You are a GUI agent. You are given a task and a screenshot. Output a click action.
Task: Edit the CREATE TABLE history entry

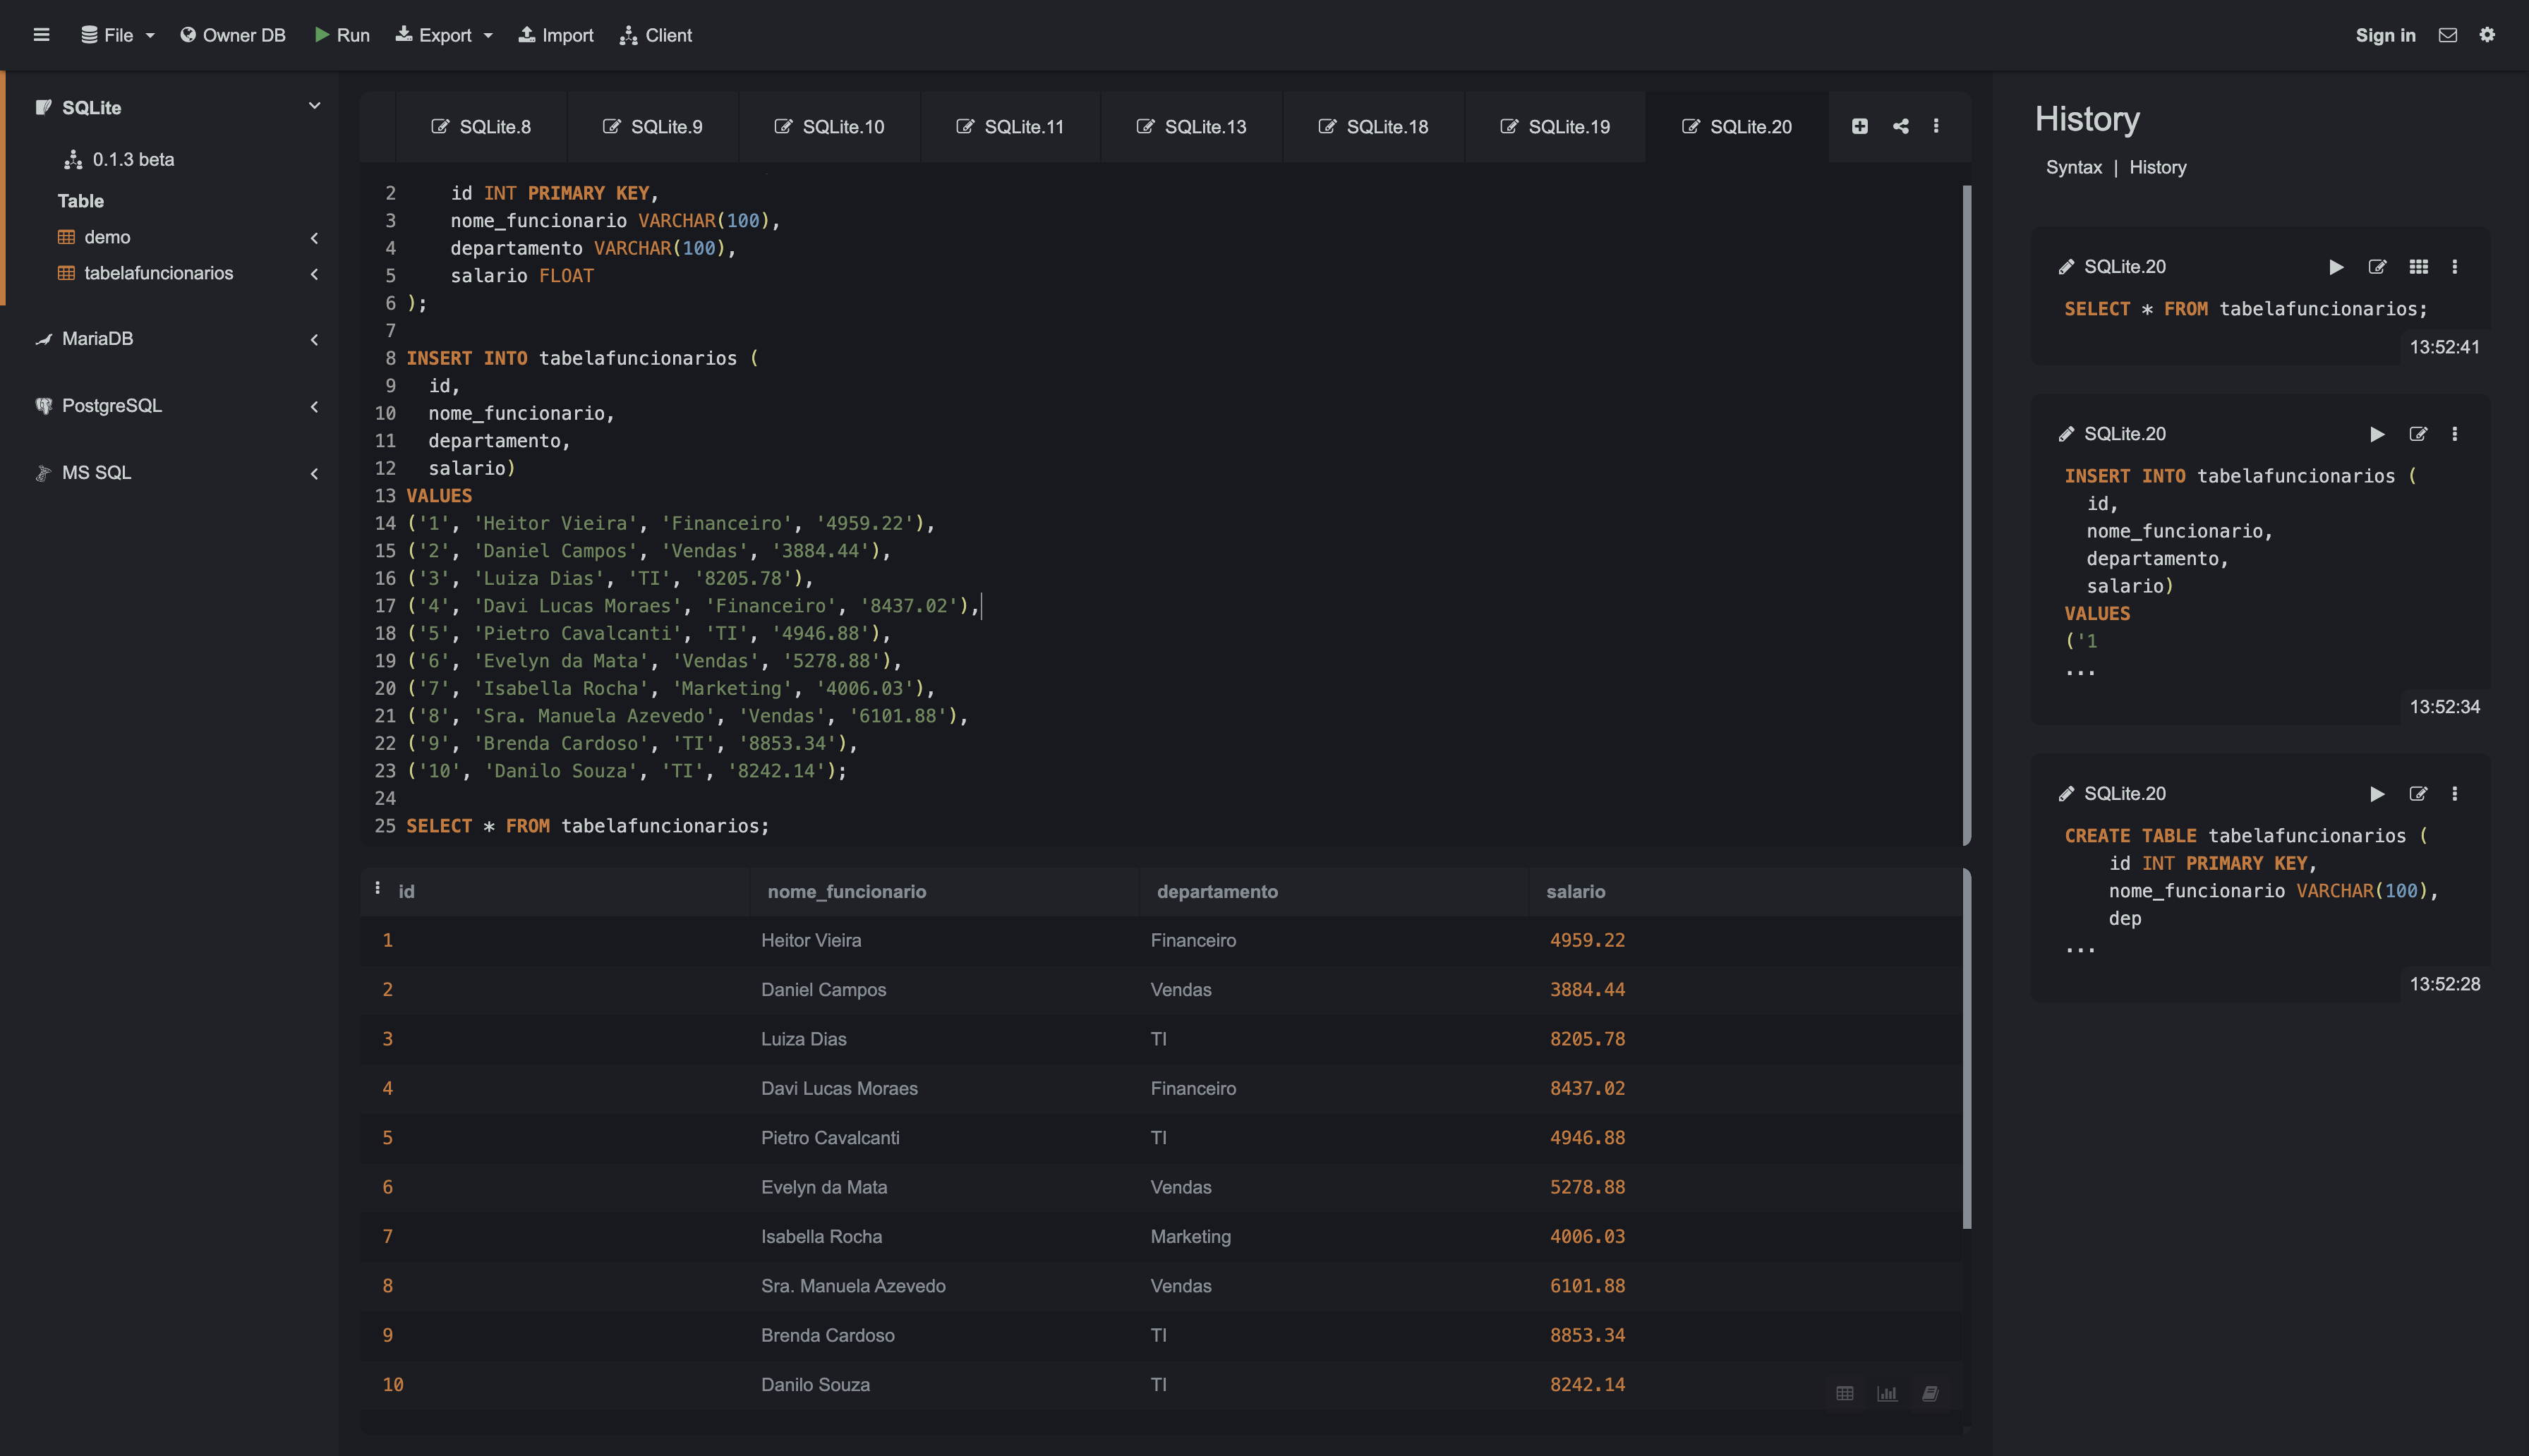pyautogui.click(x=2418, y=794)
